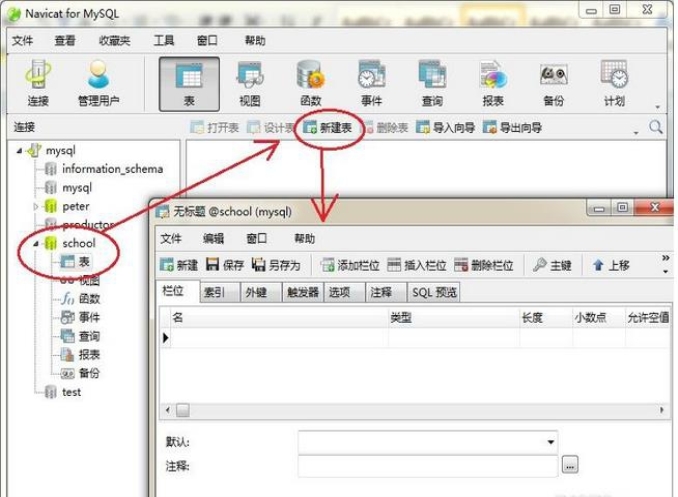678x497 pixels.
Task: Click 插入栏位 (Insert Field) button
Action: coord(417,265)
